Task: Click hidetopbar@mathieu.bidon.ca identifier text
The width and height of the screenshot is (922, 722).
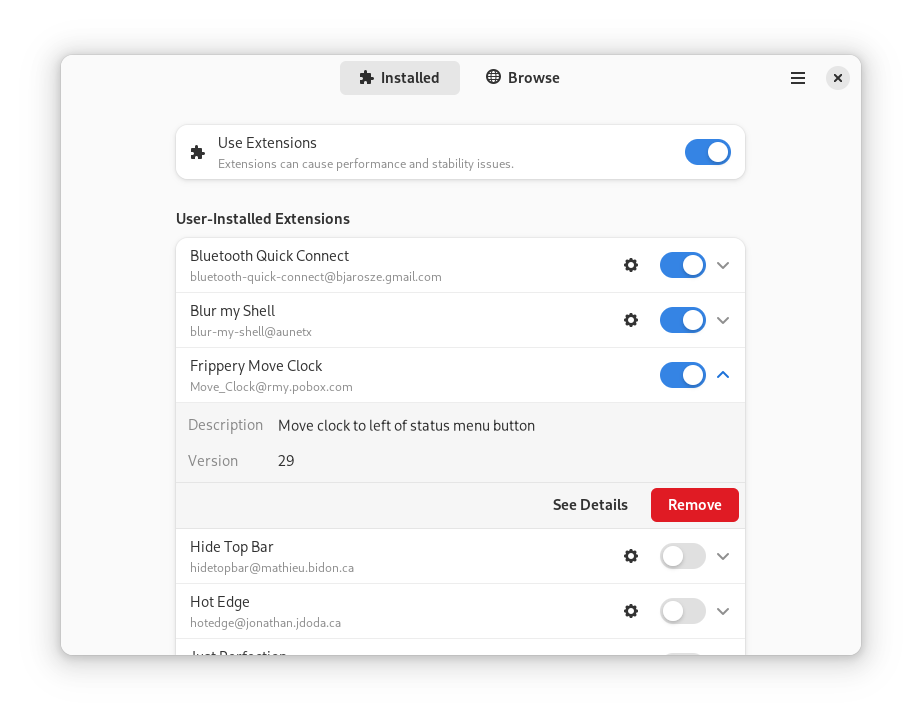Action: [x=272, y=568]
